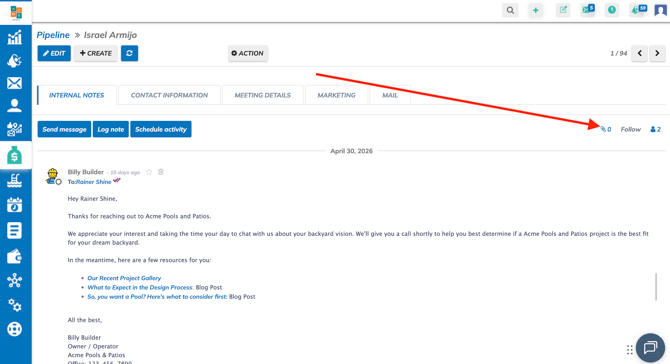The image size is (670, 364).
Task: Click Schedule activity button
Action: pos(161,129)
